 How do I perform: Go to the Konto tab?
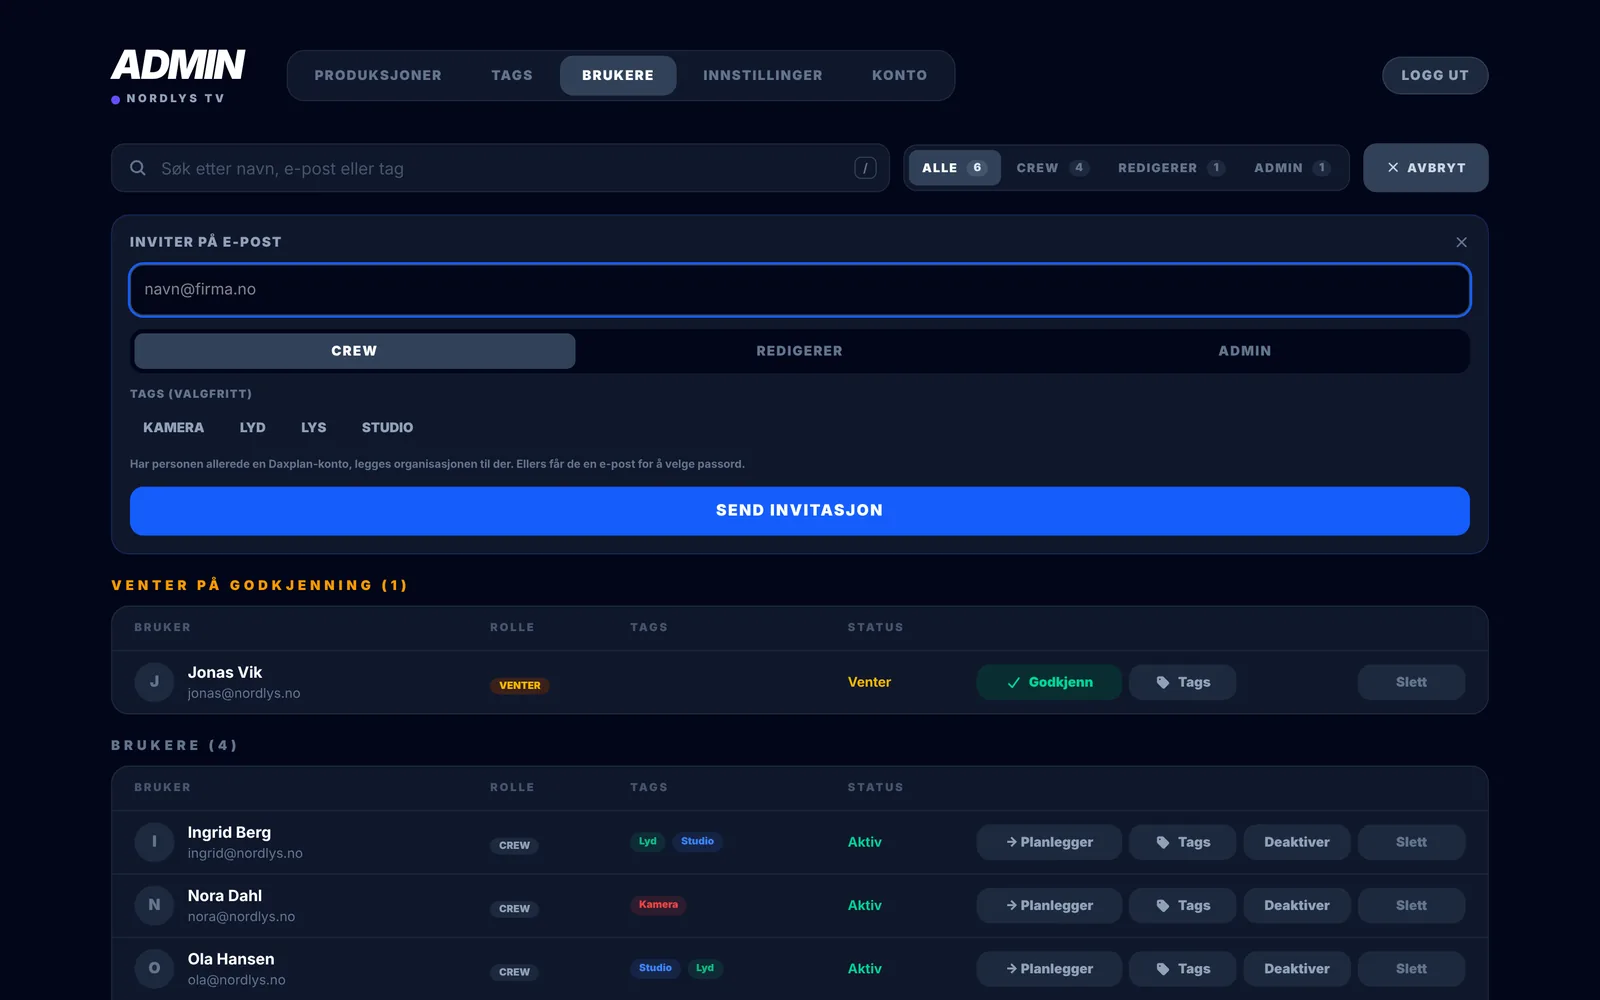tap(899, 75)
